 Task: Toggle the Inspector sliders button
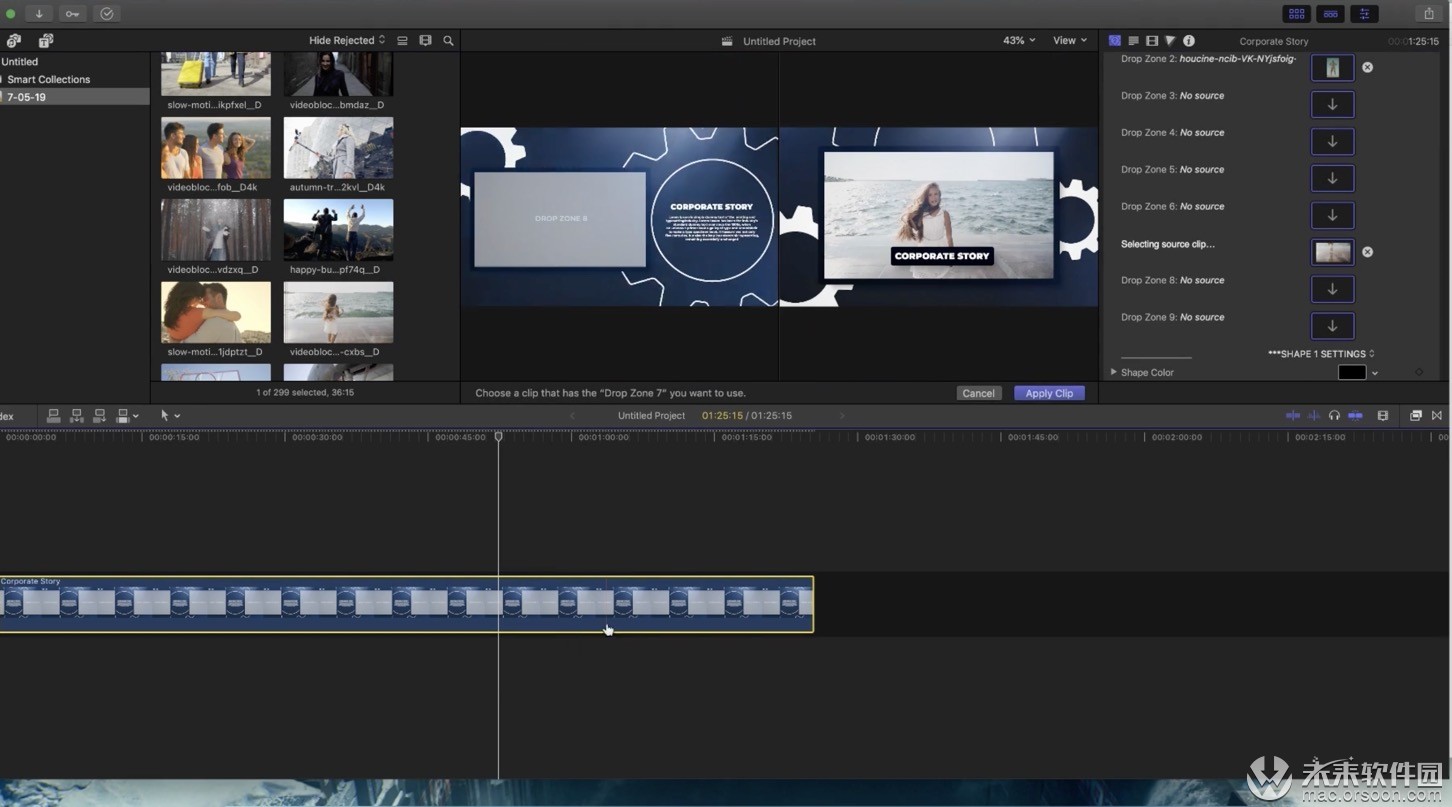pos(1364,13)
